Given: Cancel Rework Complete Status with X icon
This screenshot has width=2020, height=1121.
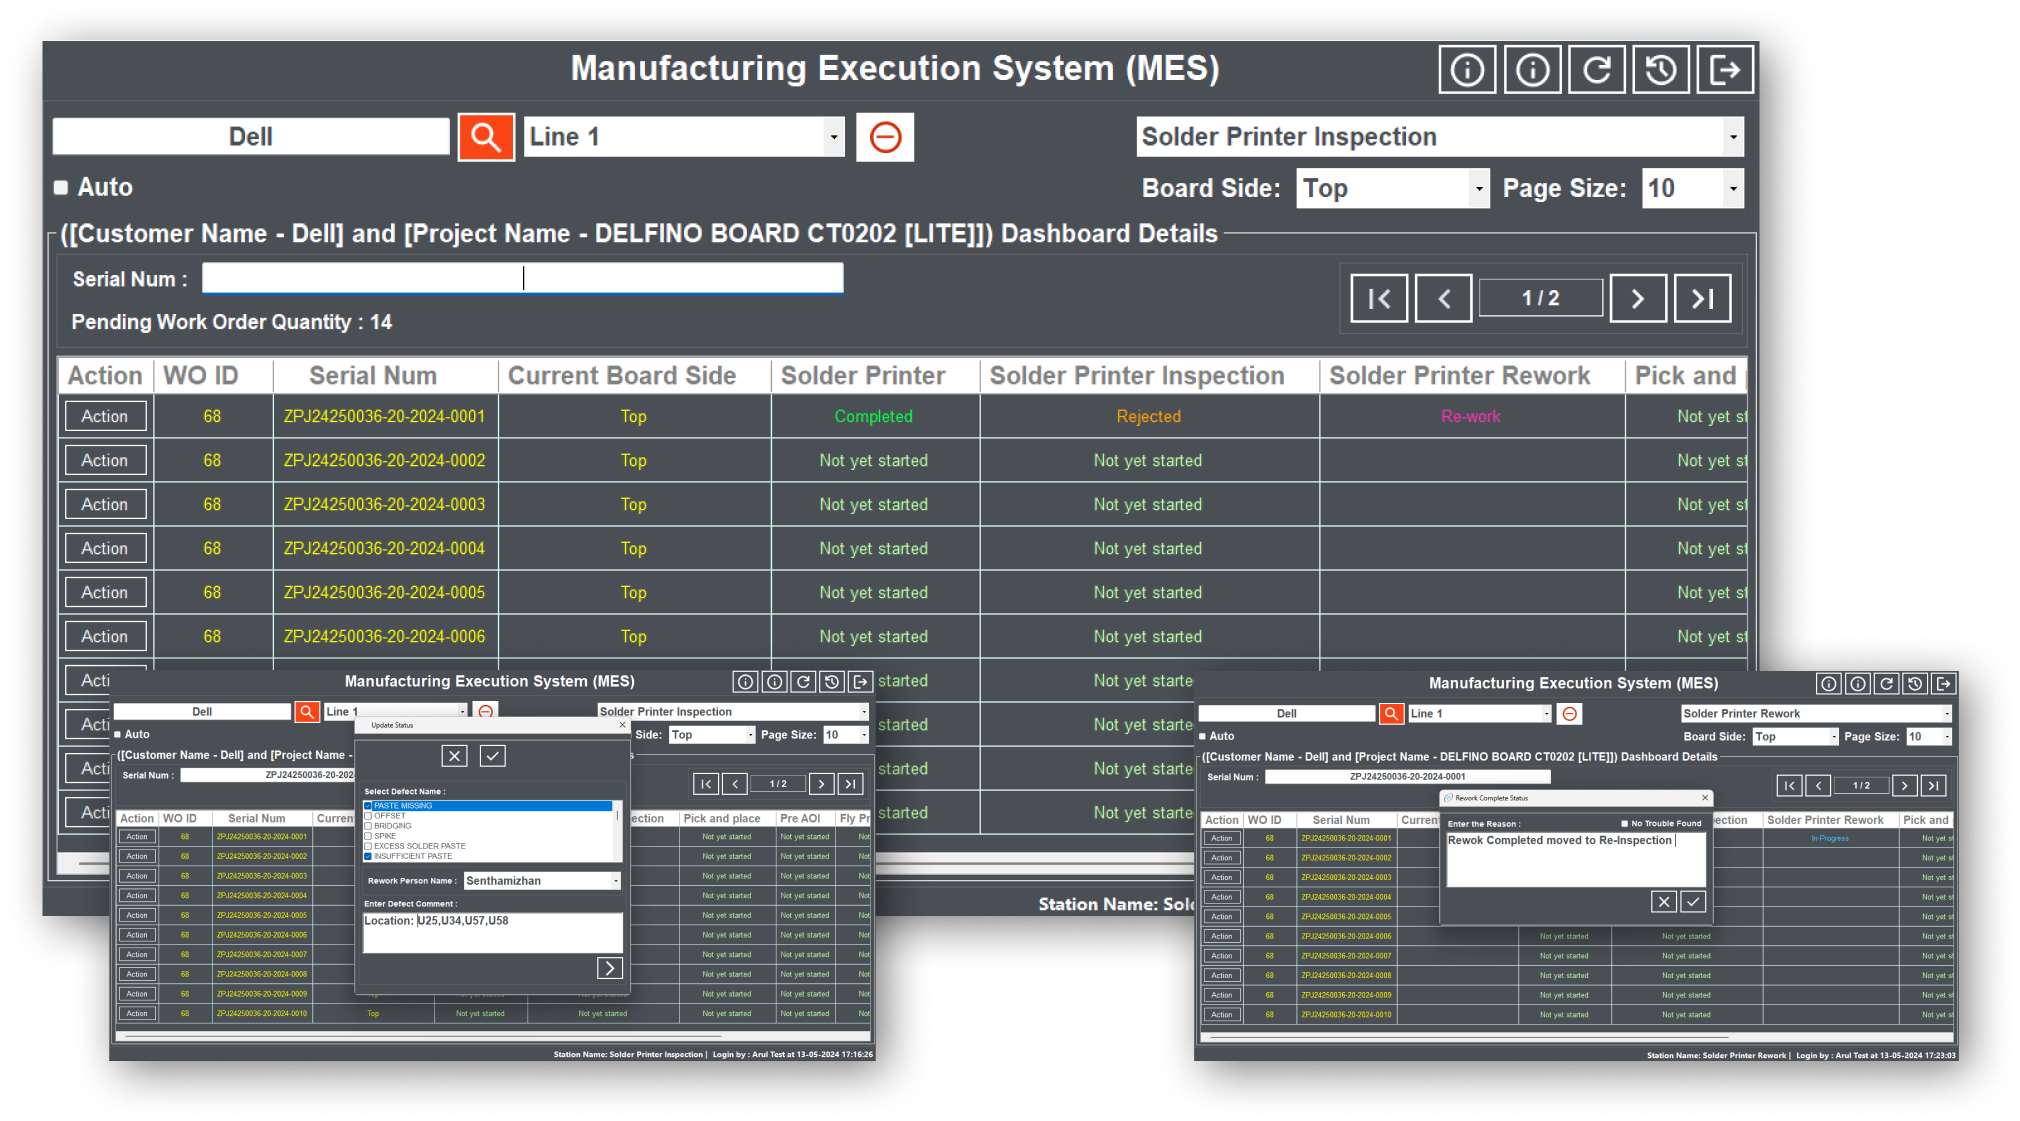Looking at the screenshot, I should point(1663,902).
